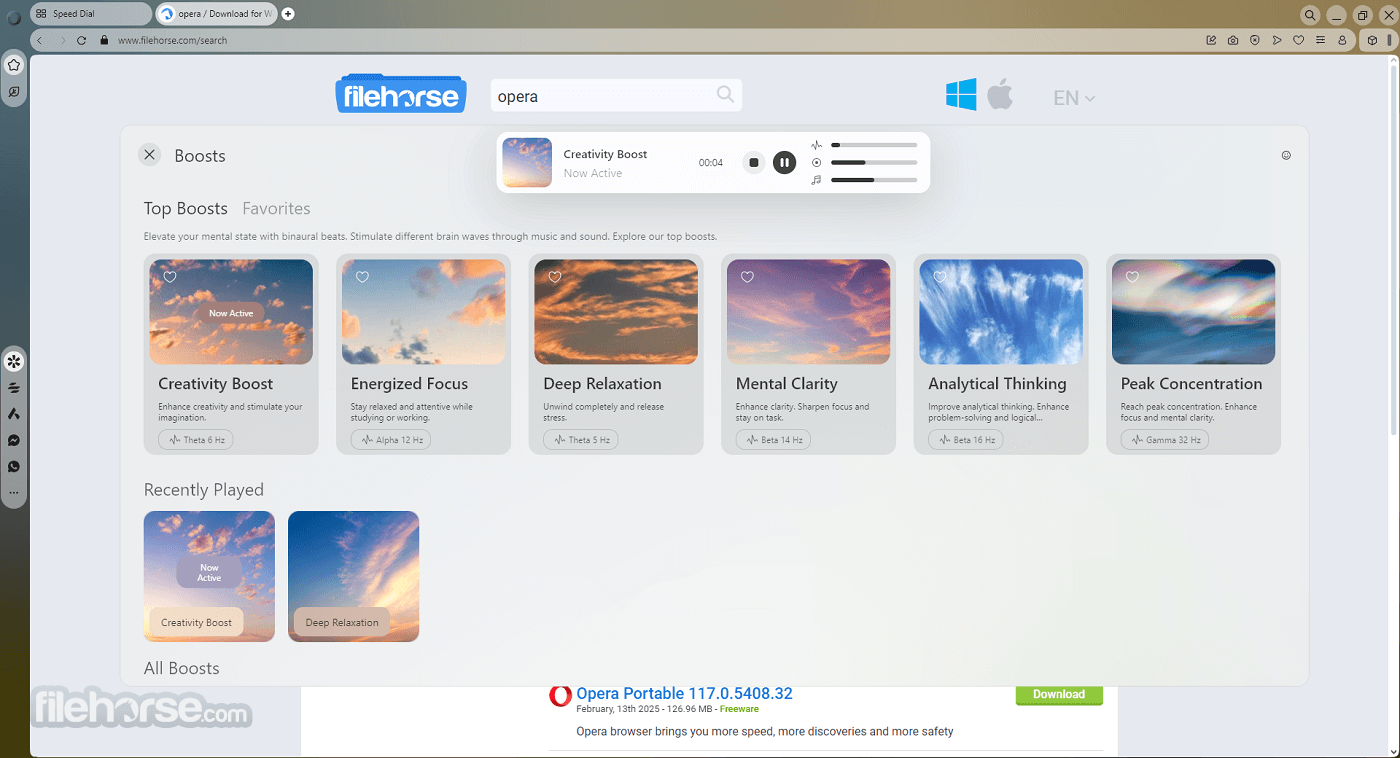The height and width of the screenshot is (758, 1400).
Task: Adjust the binaural beats volume slider
Action: click(874, 145)
